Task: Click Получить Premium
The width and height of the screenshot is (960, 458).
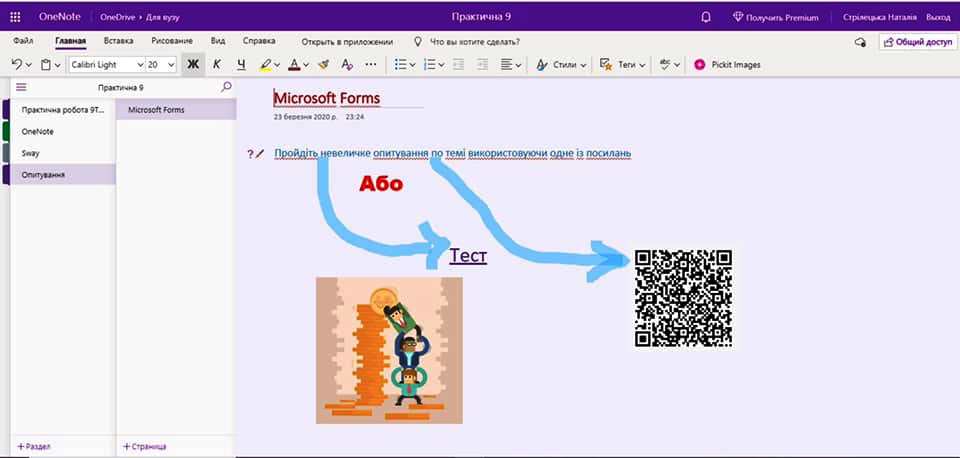Action: [776, 17]
